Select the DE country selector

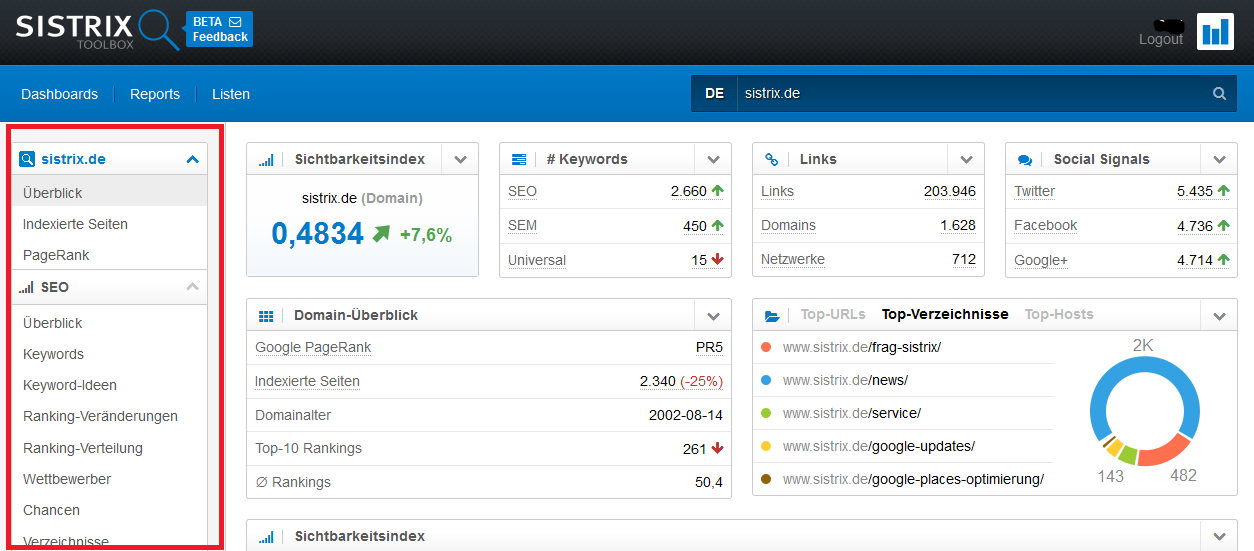point(714,93)
